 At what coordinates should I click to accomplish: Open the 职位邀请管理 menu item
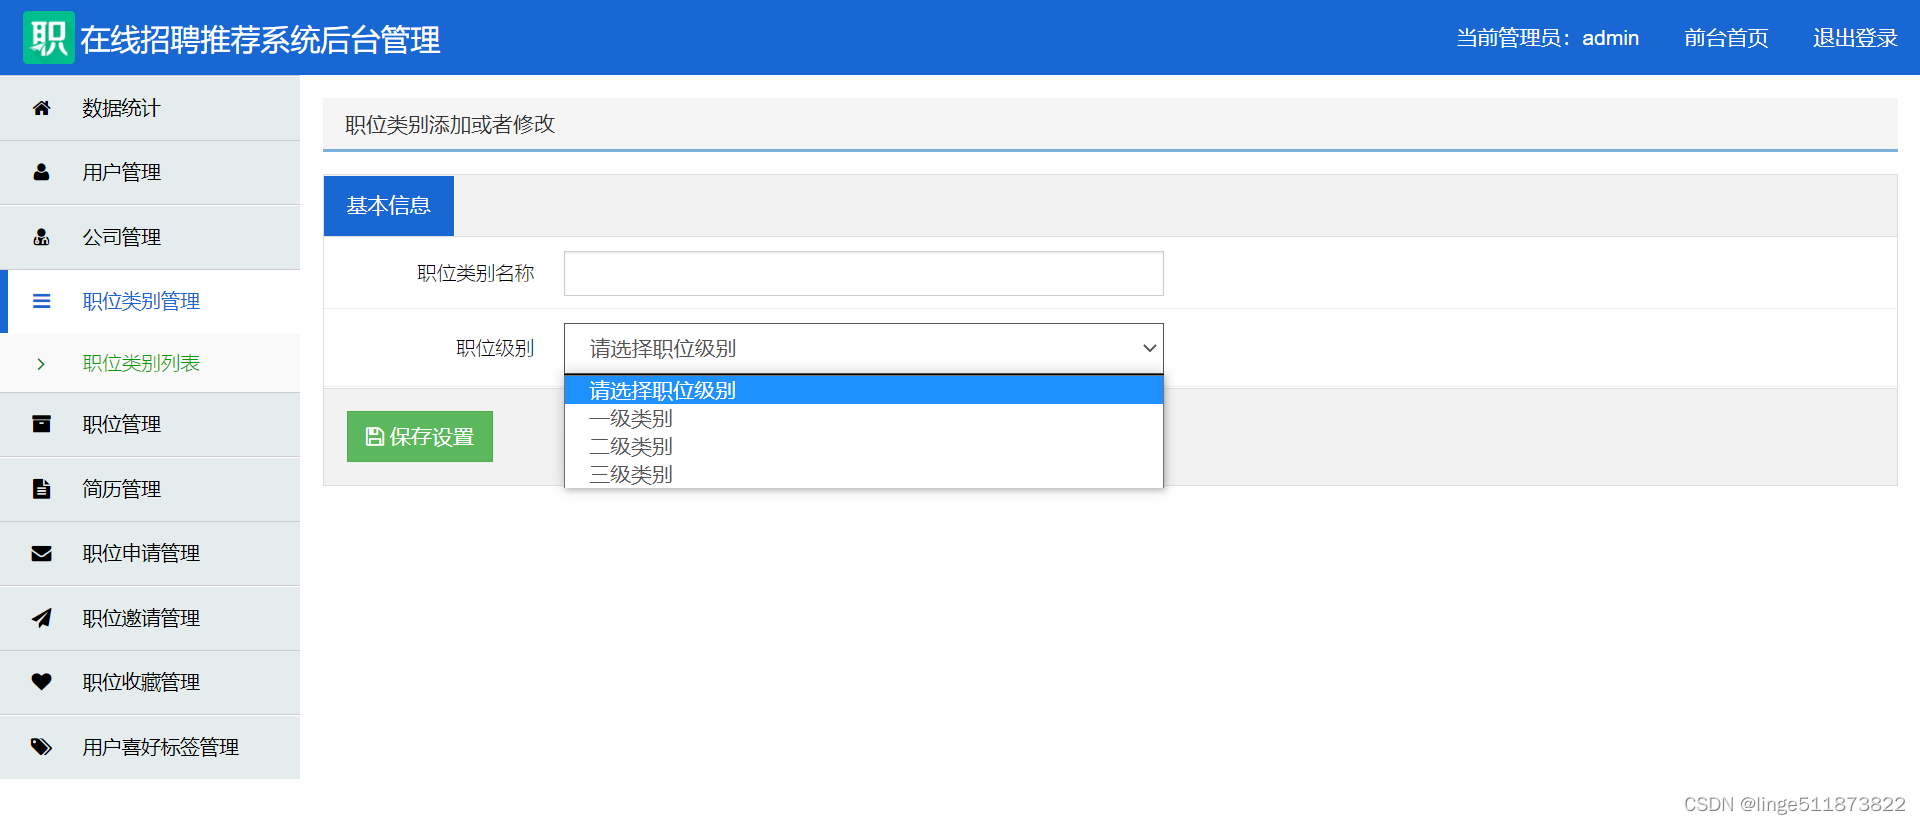[150, 618]
